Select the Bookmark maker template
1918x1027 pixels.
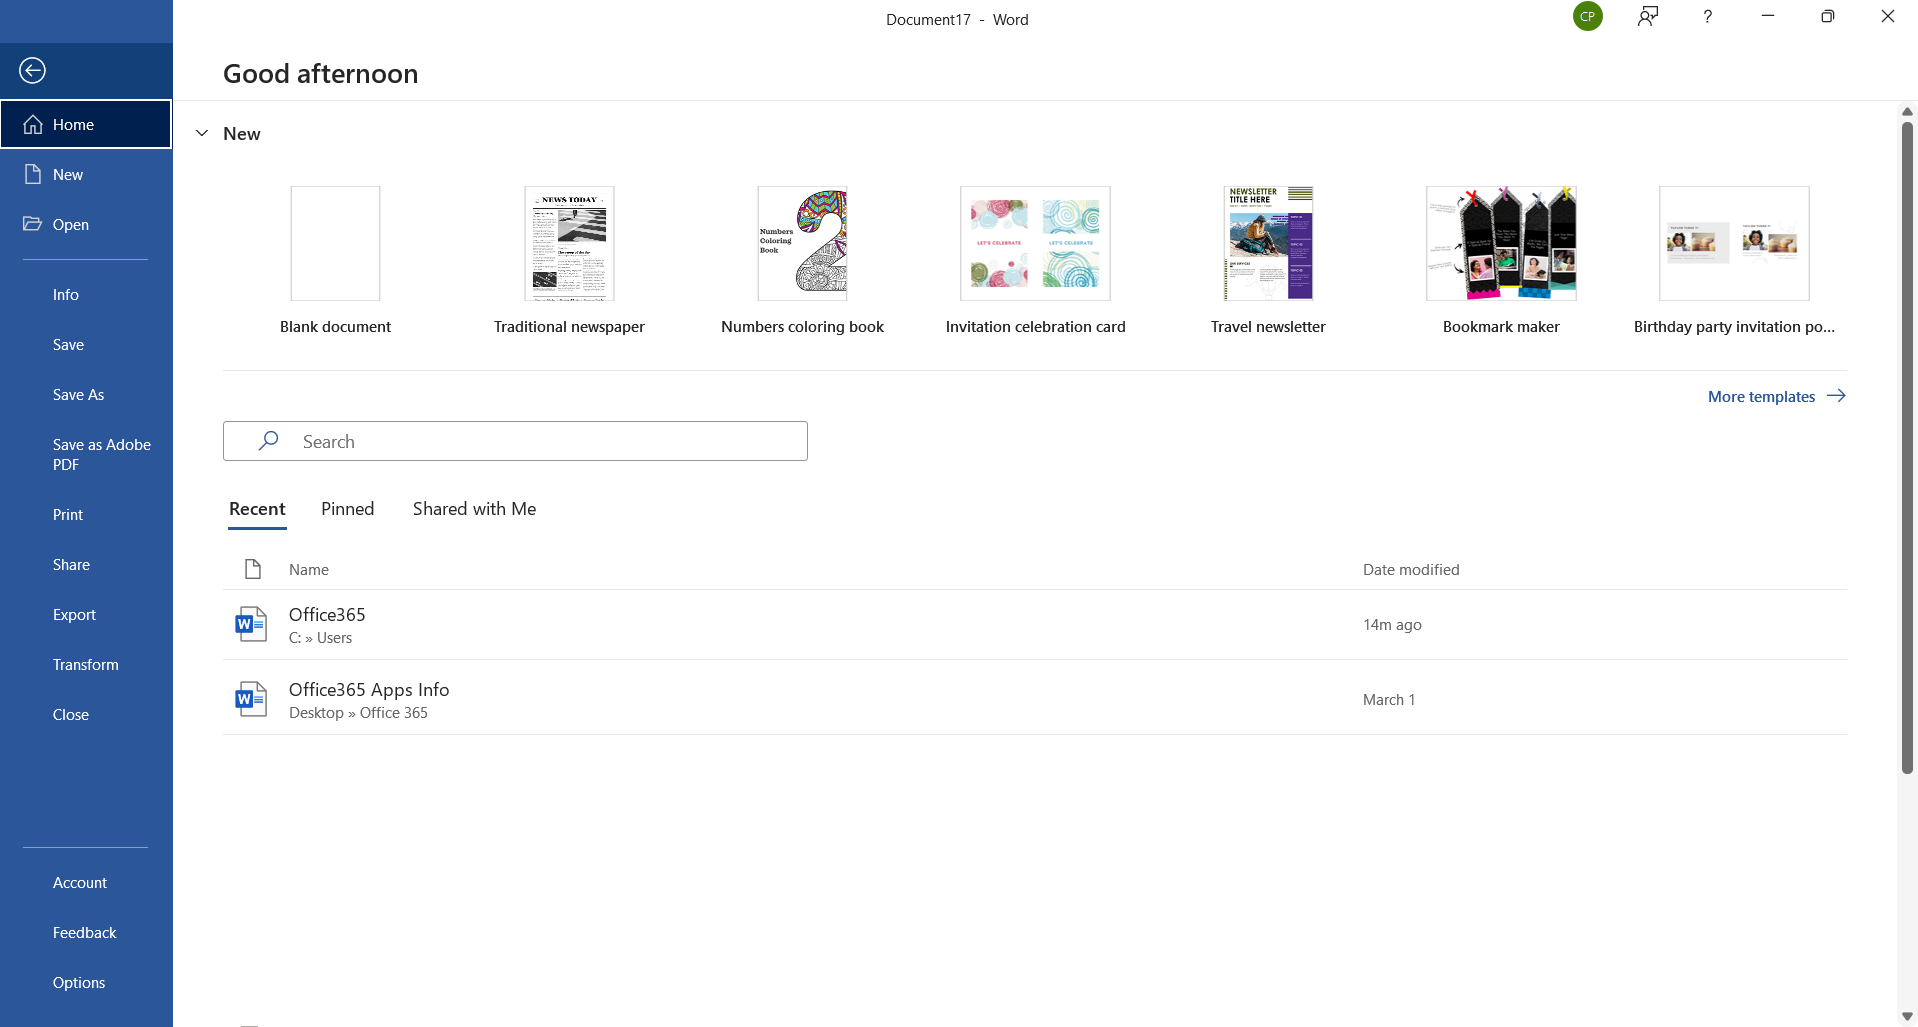(x=1501, y=260)
